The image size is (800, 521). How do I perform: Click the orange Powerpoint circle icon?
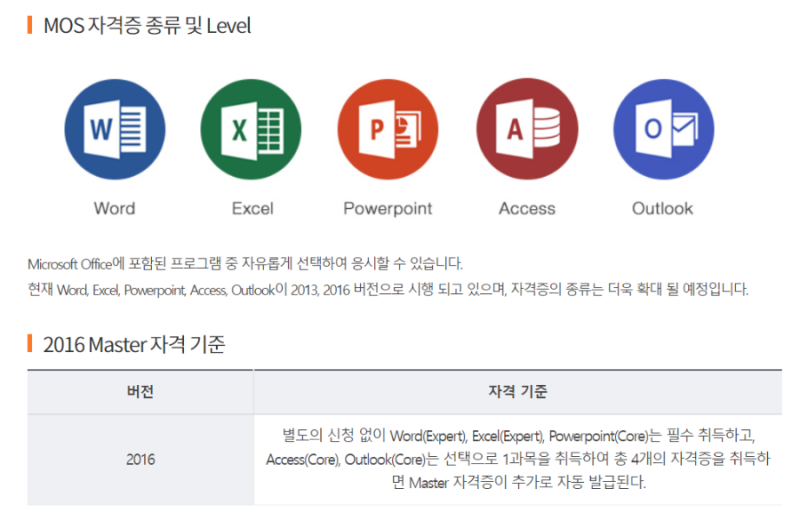(388, 129)
